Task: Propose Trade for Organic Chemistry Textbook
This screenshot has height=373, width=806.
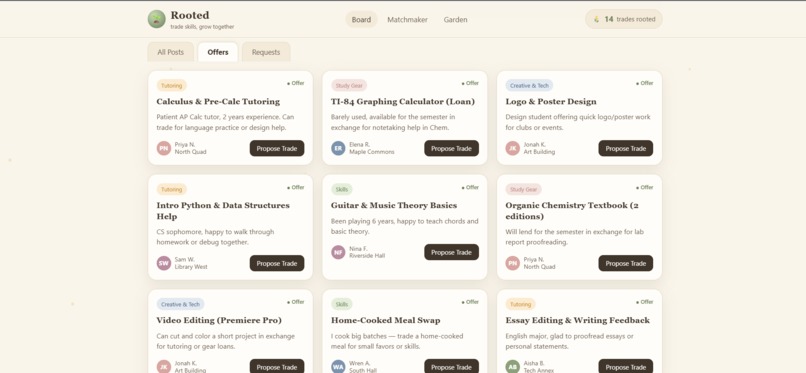Action: pyautogui.click(x=626, y=263)
